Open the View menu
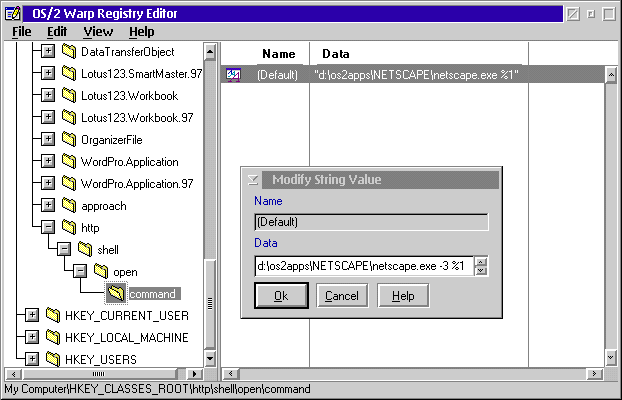Image resolution: width=622 pixels, height=400 pixels. tap(98, 32)
